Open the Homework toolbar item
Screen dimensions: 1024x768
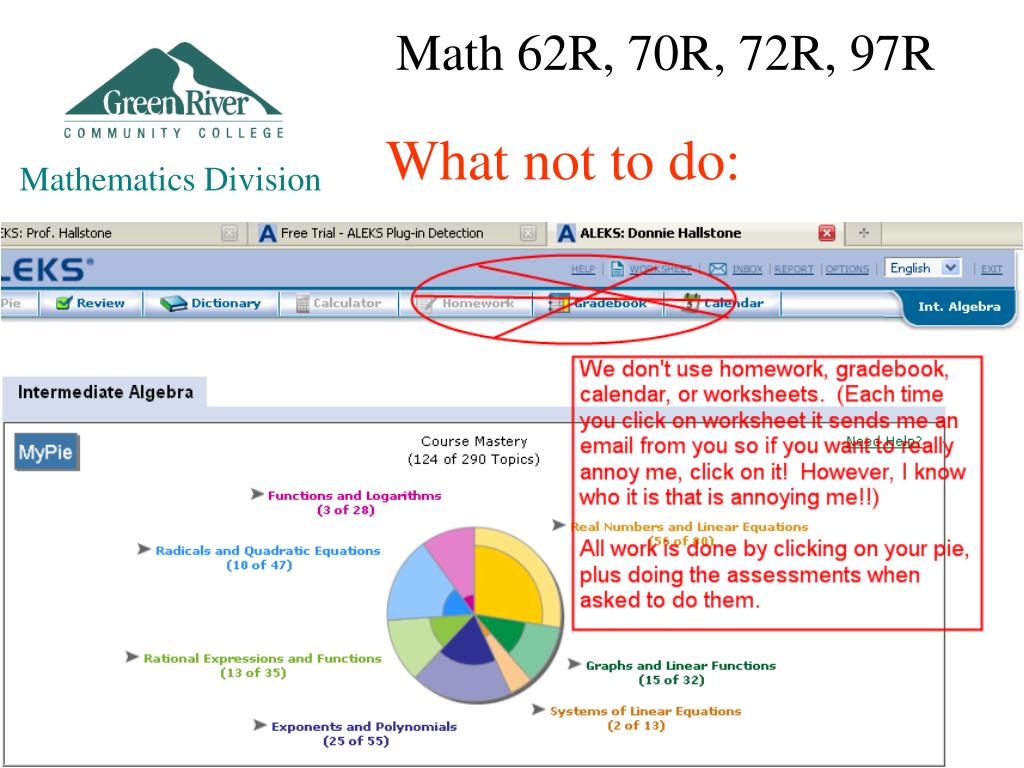click(x=466, y=304)
